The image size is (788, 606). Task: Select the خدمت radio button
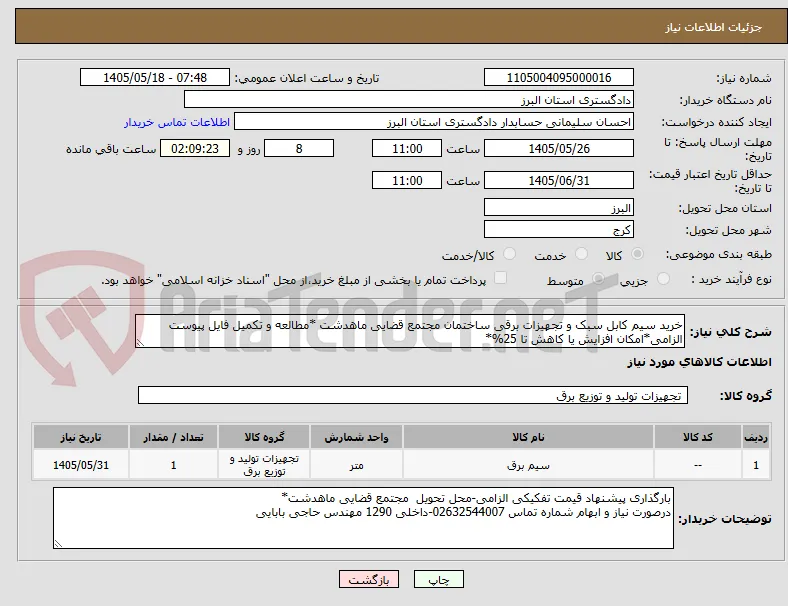click(x=581, y=254)
